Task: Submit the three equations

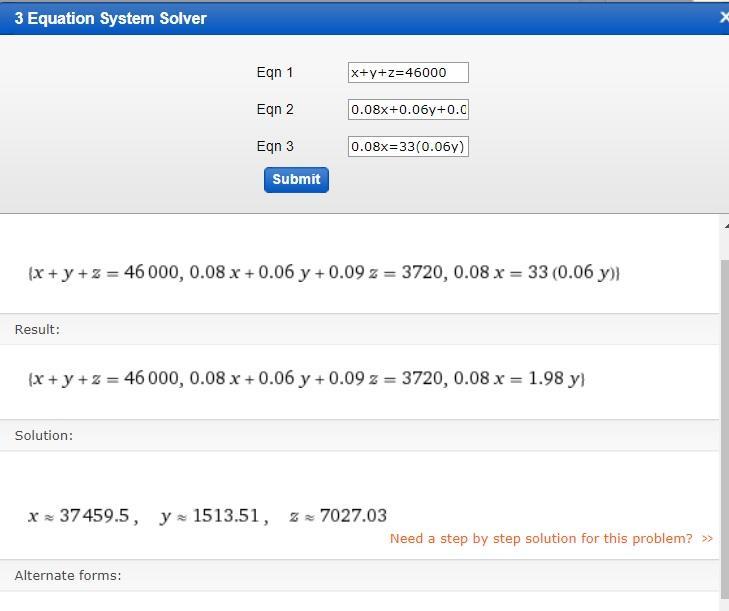Action: pyautogui.click(x=296, y=179)
